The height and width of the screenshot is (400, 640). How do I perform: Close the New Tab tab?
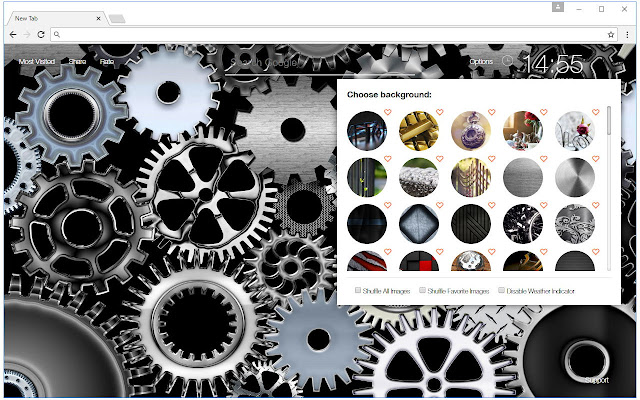(x=98, y=18)
